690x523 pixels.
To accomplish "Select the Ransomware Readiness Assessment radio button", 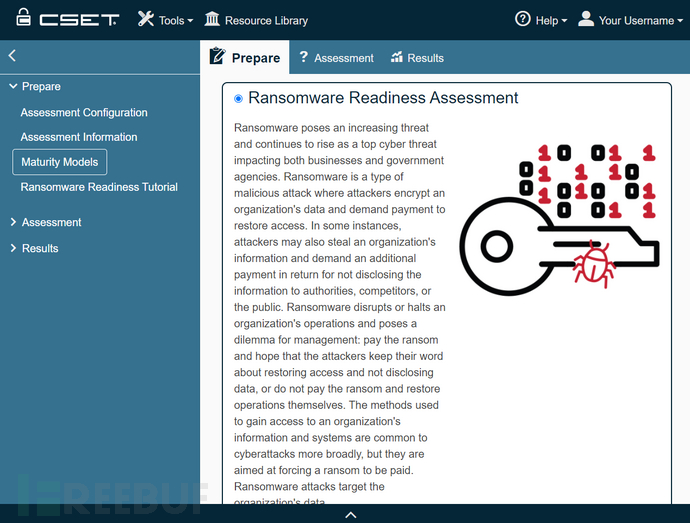I will point(238,98).
